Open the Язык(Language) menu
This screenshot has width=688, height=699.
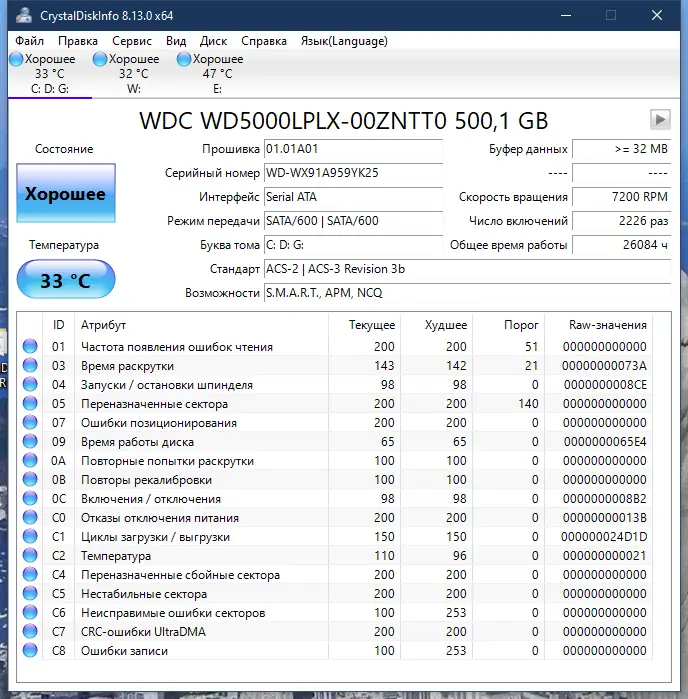pyautogui.click(x=344, y=41)
